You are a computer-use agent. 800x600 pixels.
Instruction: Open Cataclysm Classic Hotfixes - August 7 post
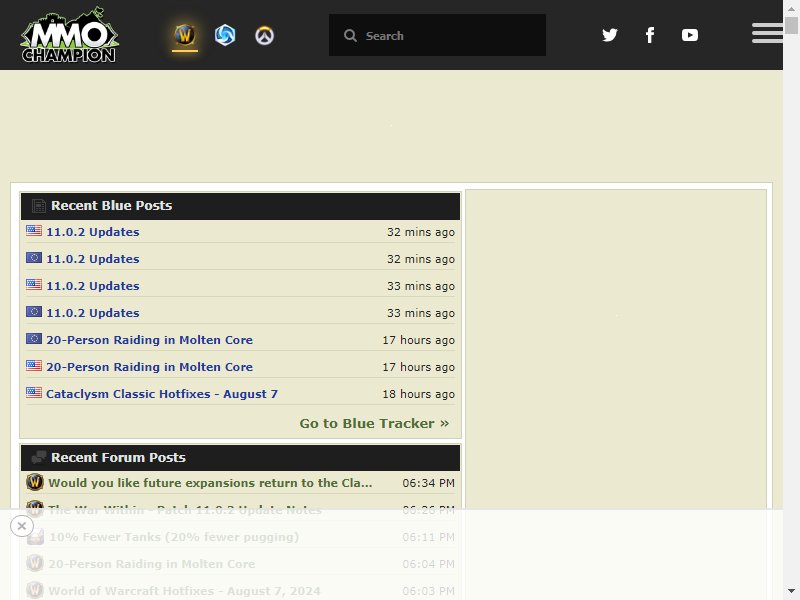[x=162, y=394]
